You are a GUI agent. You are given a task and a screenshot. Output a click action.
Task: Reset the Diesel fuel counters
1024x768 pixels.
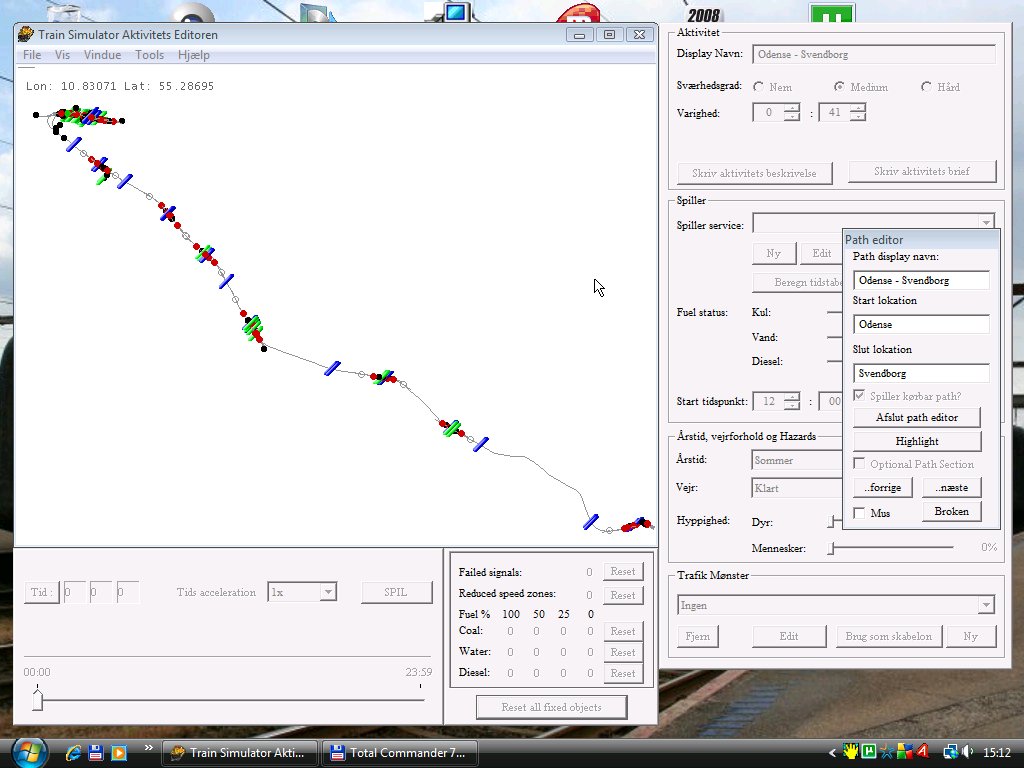(x=623, y=673)
